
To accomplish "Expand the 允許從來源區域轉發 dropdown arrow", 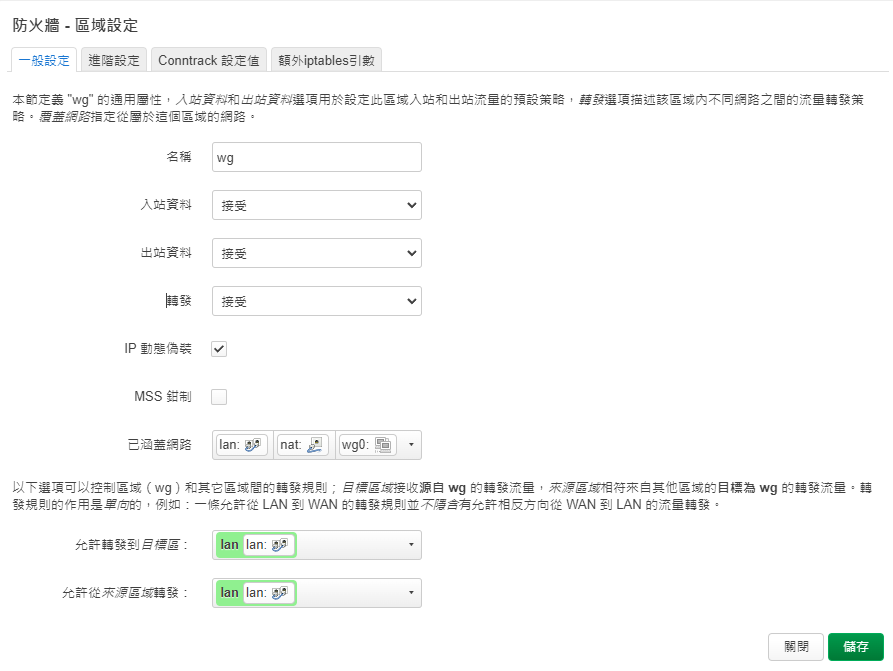I will click(x=411, y=593).
